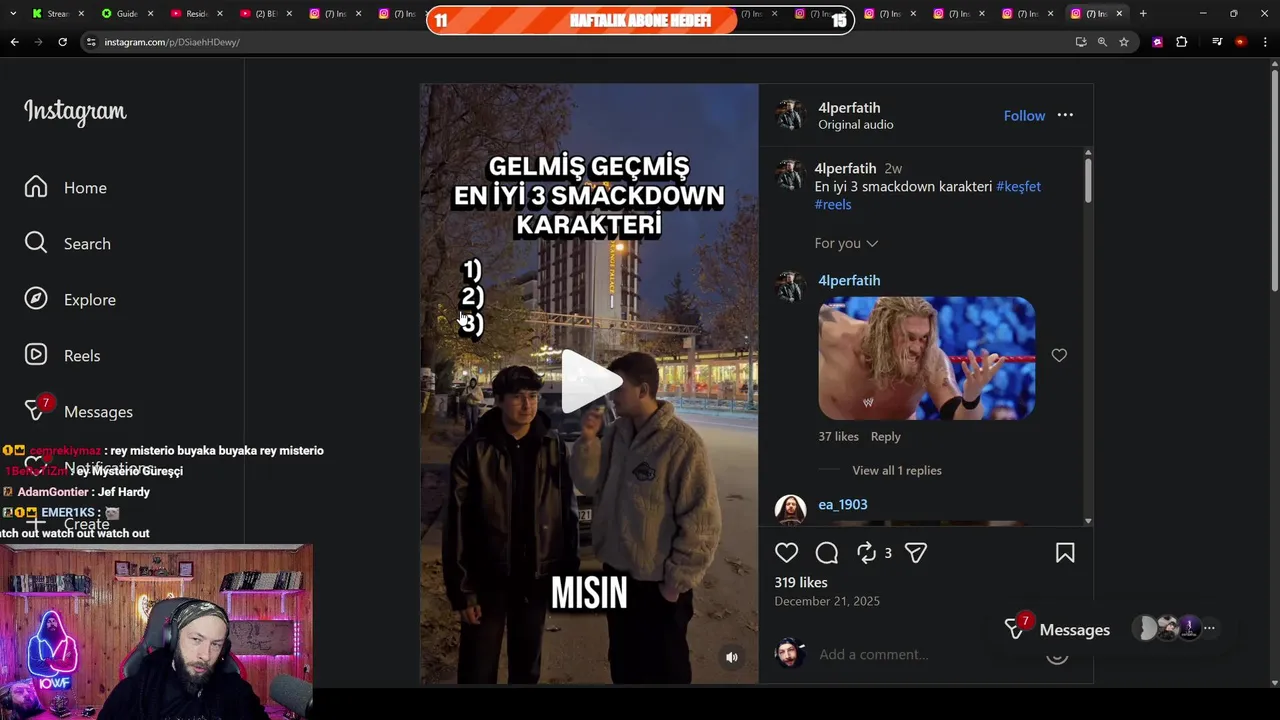Click the comments scrollbar thumb
Viewport: 1280px width, 720px height.
pos(1088,181)
